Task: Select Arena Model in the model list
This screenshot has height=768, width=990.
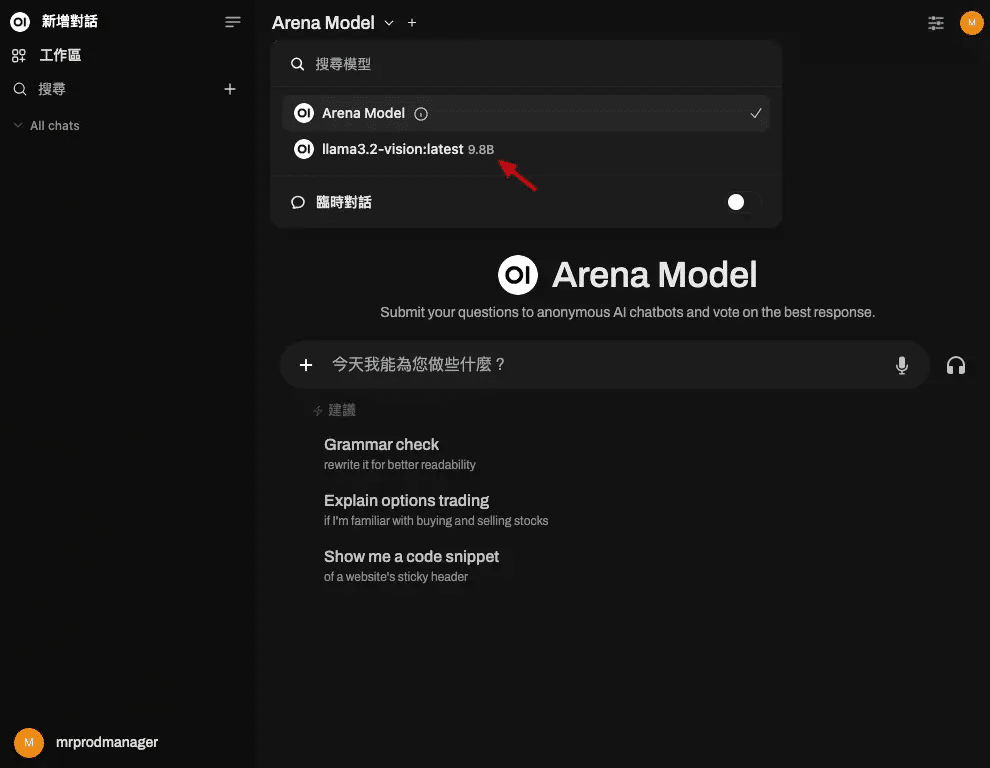Action: [x=526, y=113]
